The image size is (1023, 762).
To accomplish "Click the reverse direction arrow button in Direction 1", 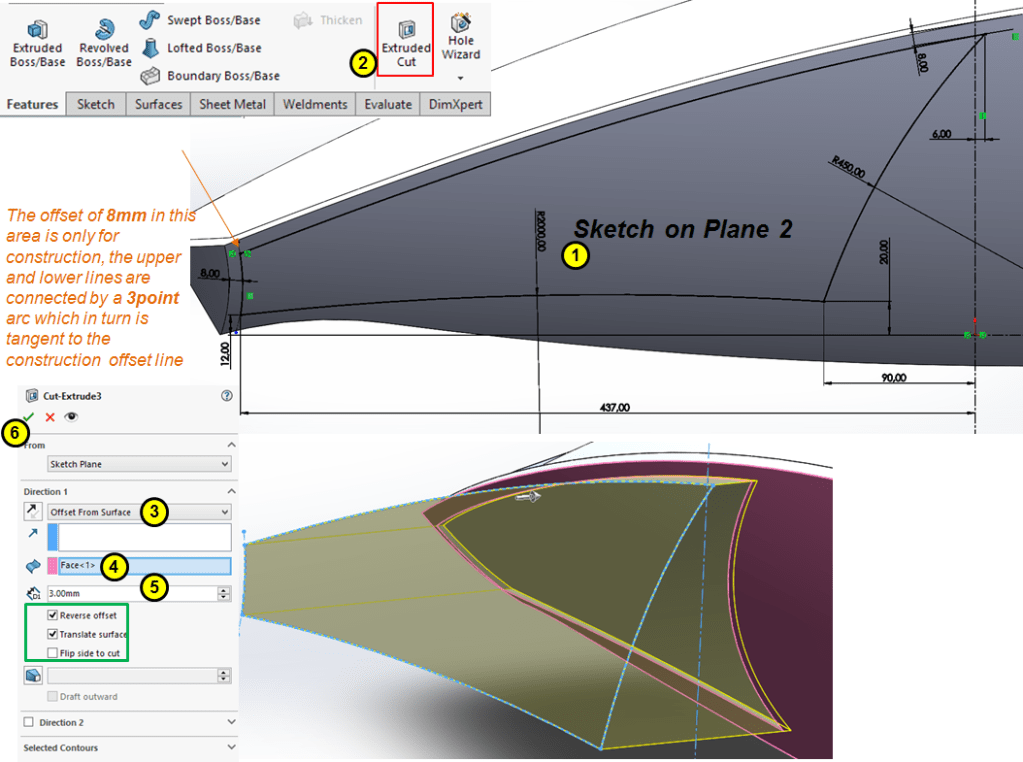I will click(x=32, y=512).
